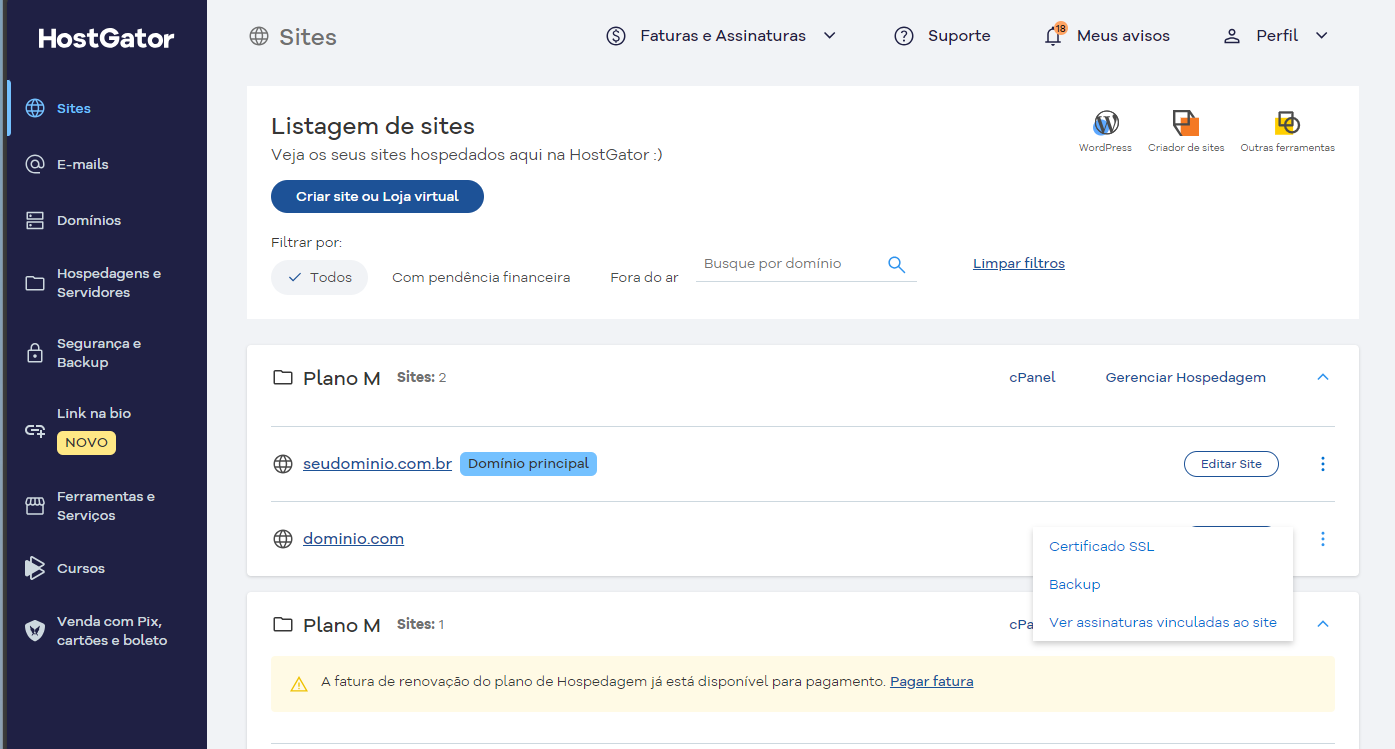Click Criar site ou Loja virtual button
The width and height of the screenshot is (1395, 749).
click(377, 197)
